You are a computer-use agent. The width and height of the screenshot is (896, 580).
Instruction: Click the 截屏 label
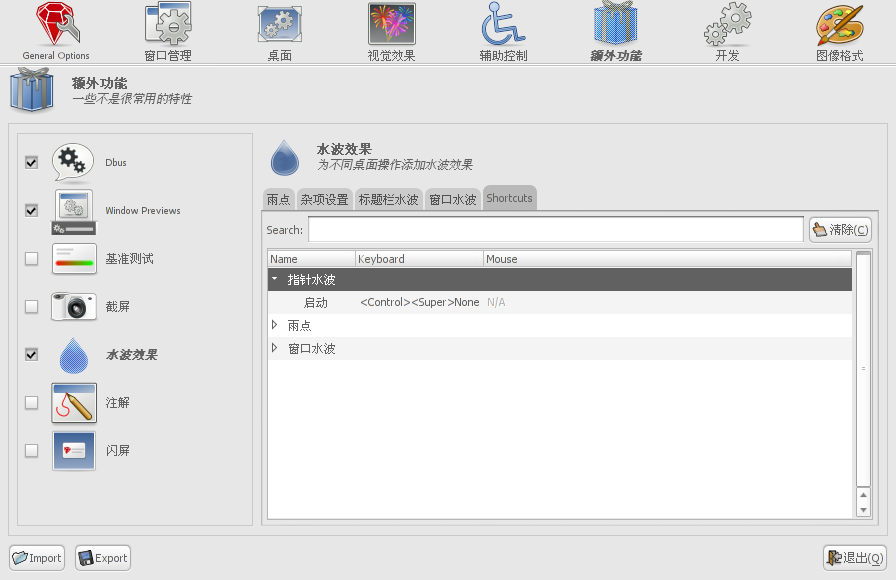[x=117, y=306]
